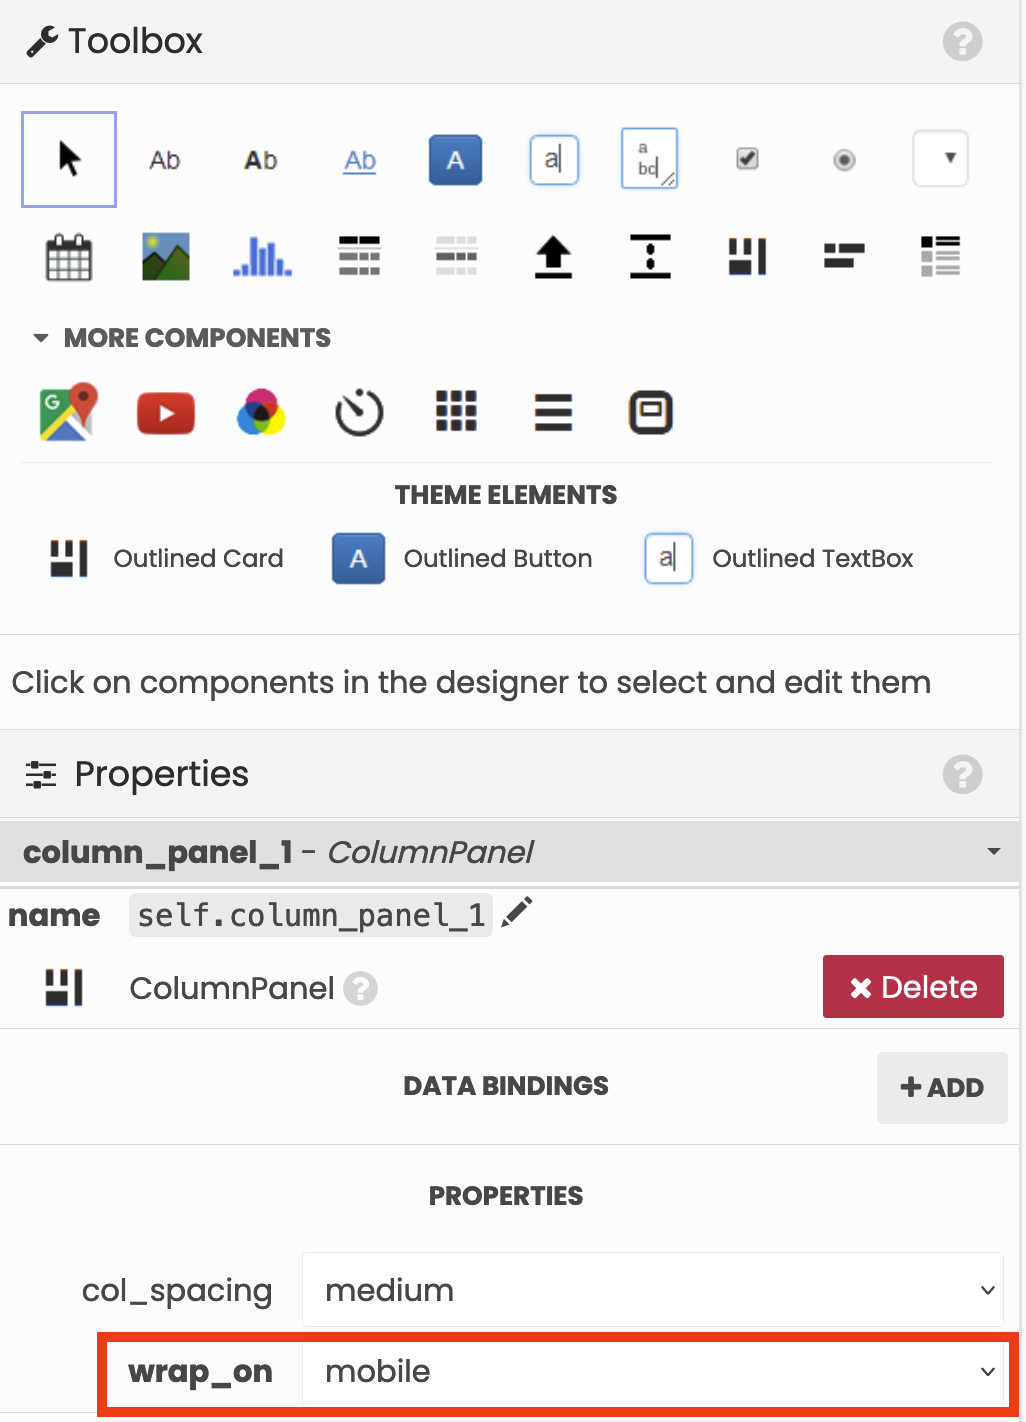The height and width of the screenshot is (1422, 1026).
Task: Collapse the MORE COMPONENTS section
Action: (41, 338)
